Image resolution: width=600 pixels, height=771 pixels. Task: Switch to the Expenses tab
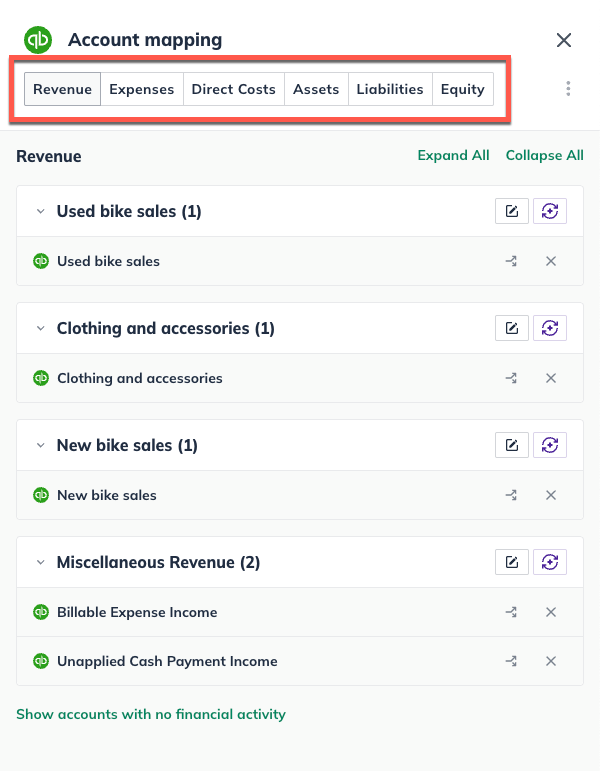point(142,89)
